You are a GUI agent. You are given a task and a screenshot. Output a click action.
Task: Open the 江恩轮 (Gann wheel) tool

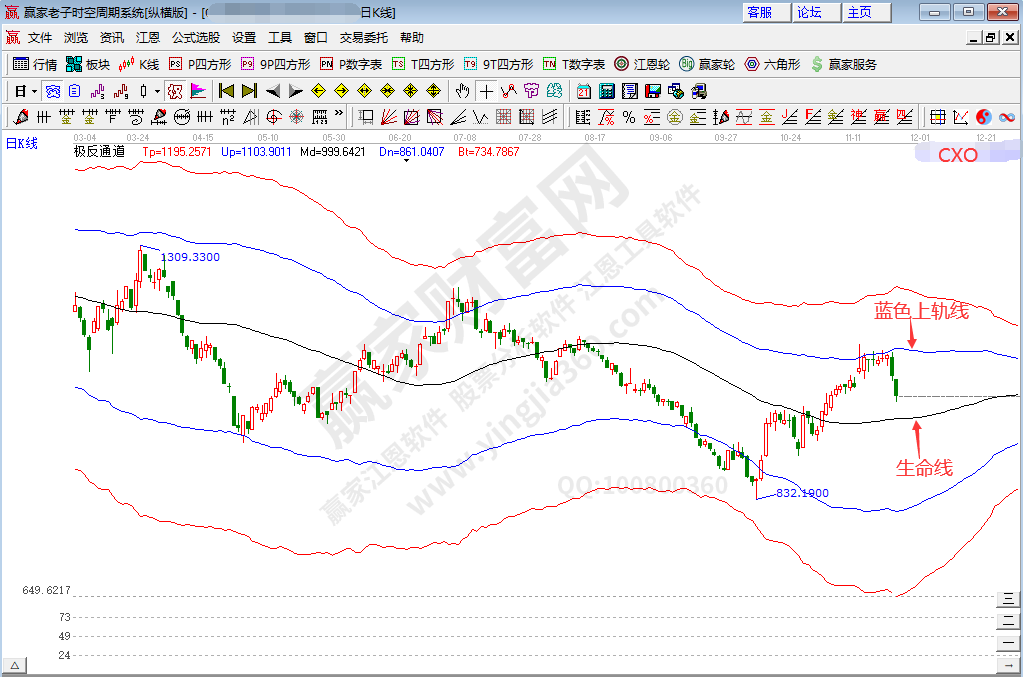tap(641, 64)
